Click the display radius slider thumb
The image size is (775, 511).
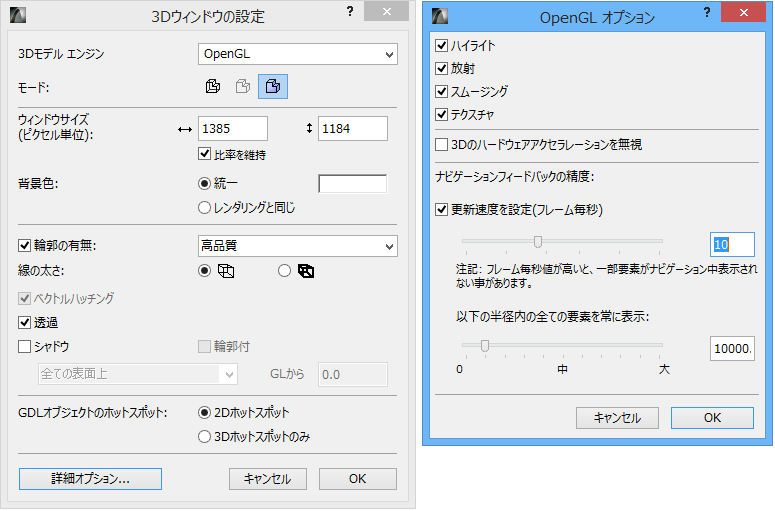(485, 345)
